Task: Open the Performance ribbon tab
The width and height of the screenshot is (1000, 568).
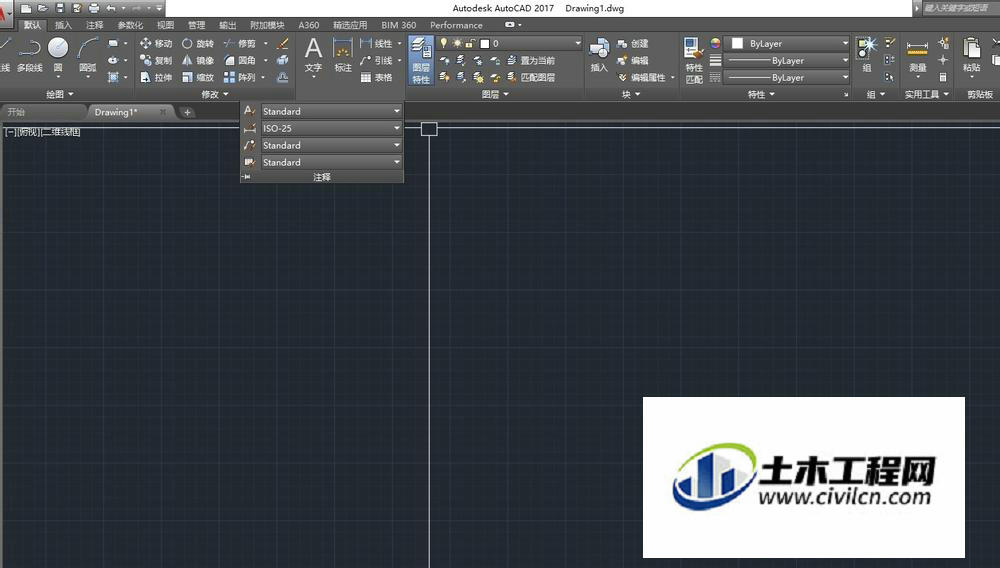Action: click(456, 25)
